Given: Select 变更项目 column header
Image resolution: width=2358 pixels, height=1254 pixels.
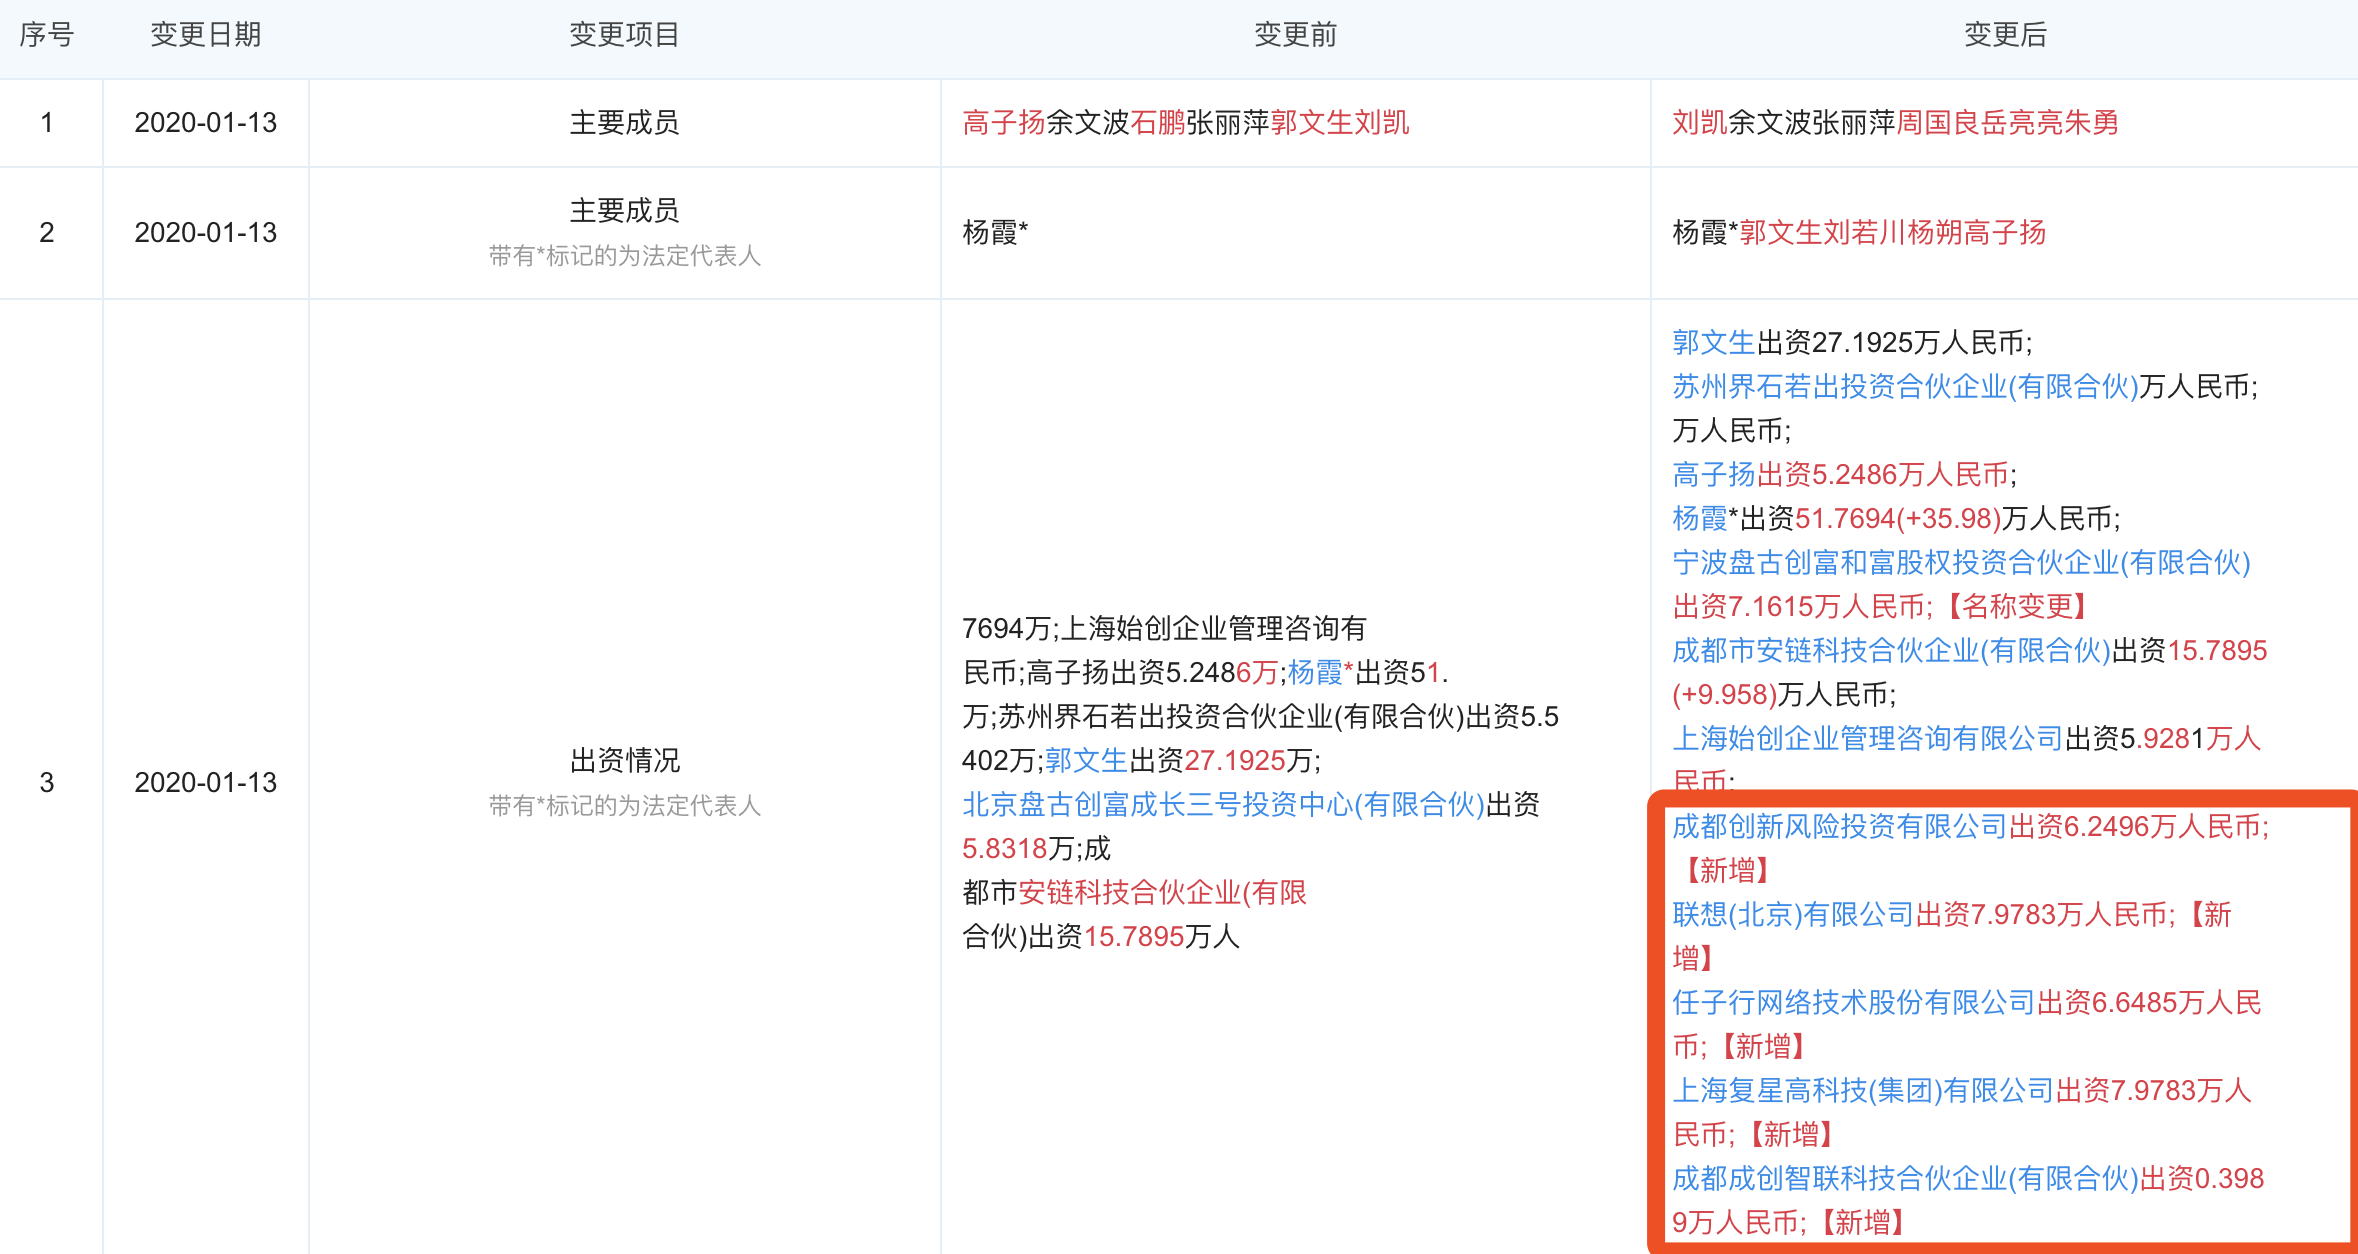Looking at the screenshot, I should click(625, 35).
